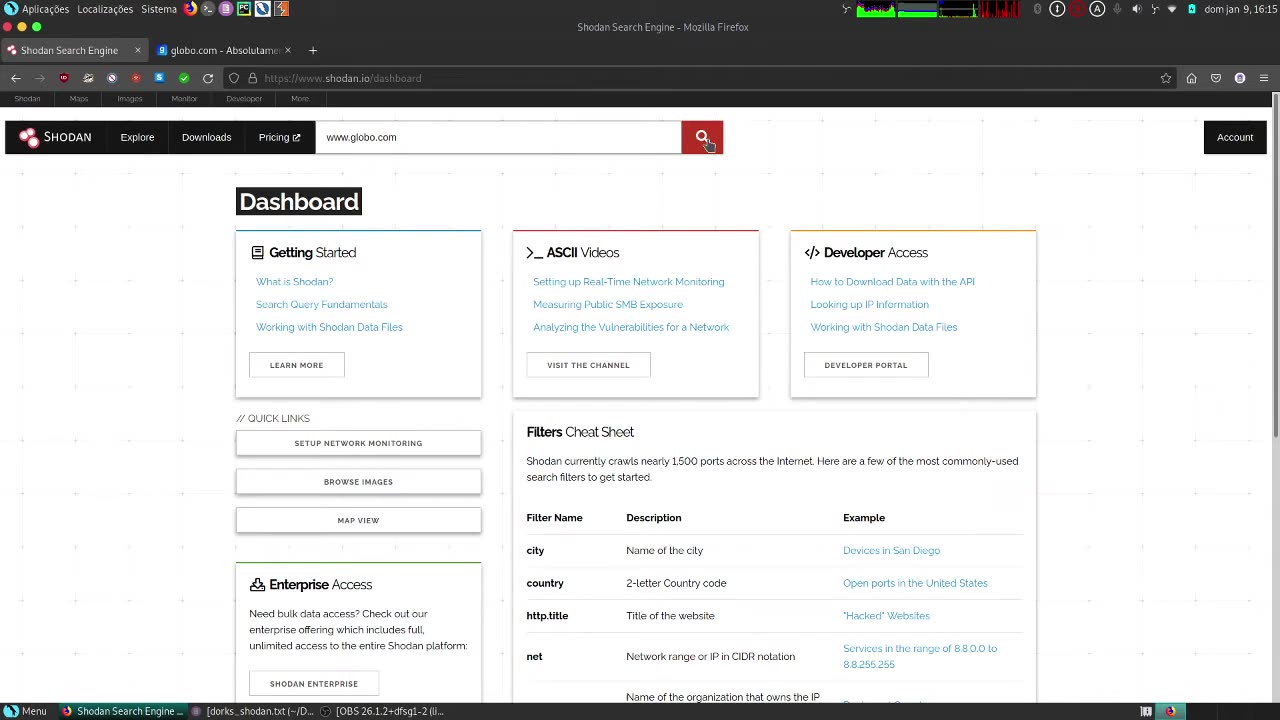1280x720 pixels.
Task: Launch PyCharm from the top panel
Action: pyautogui.click(x=244, y=9)
